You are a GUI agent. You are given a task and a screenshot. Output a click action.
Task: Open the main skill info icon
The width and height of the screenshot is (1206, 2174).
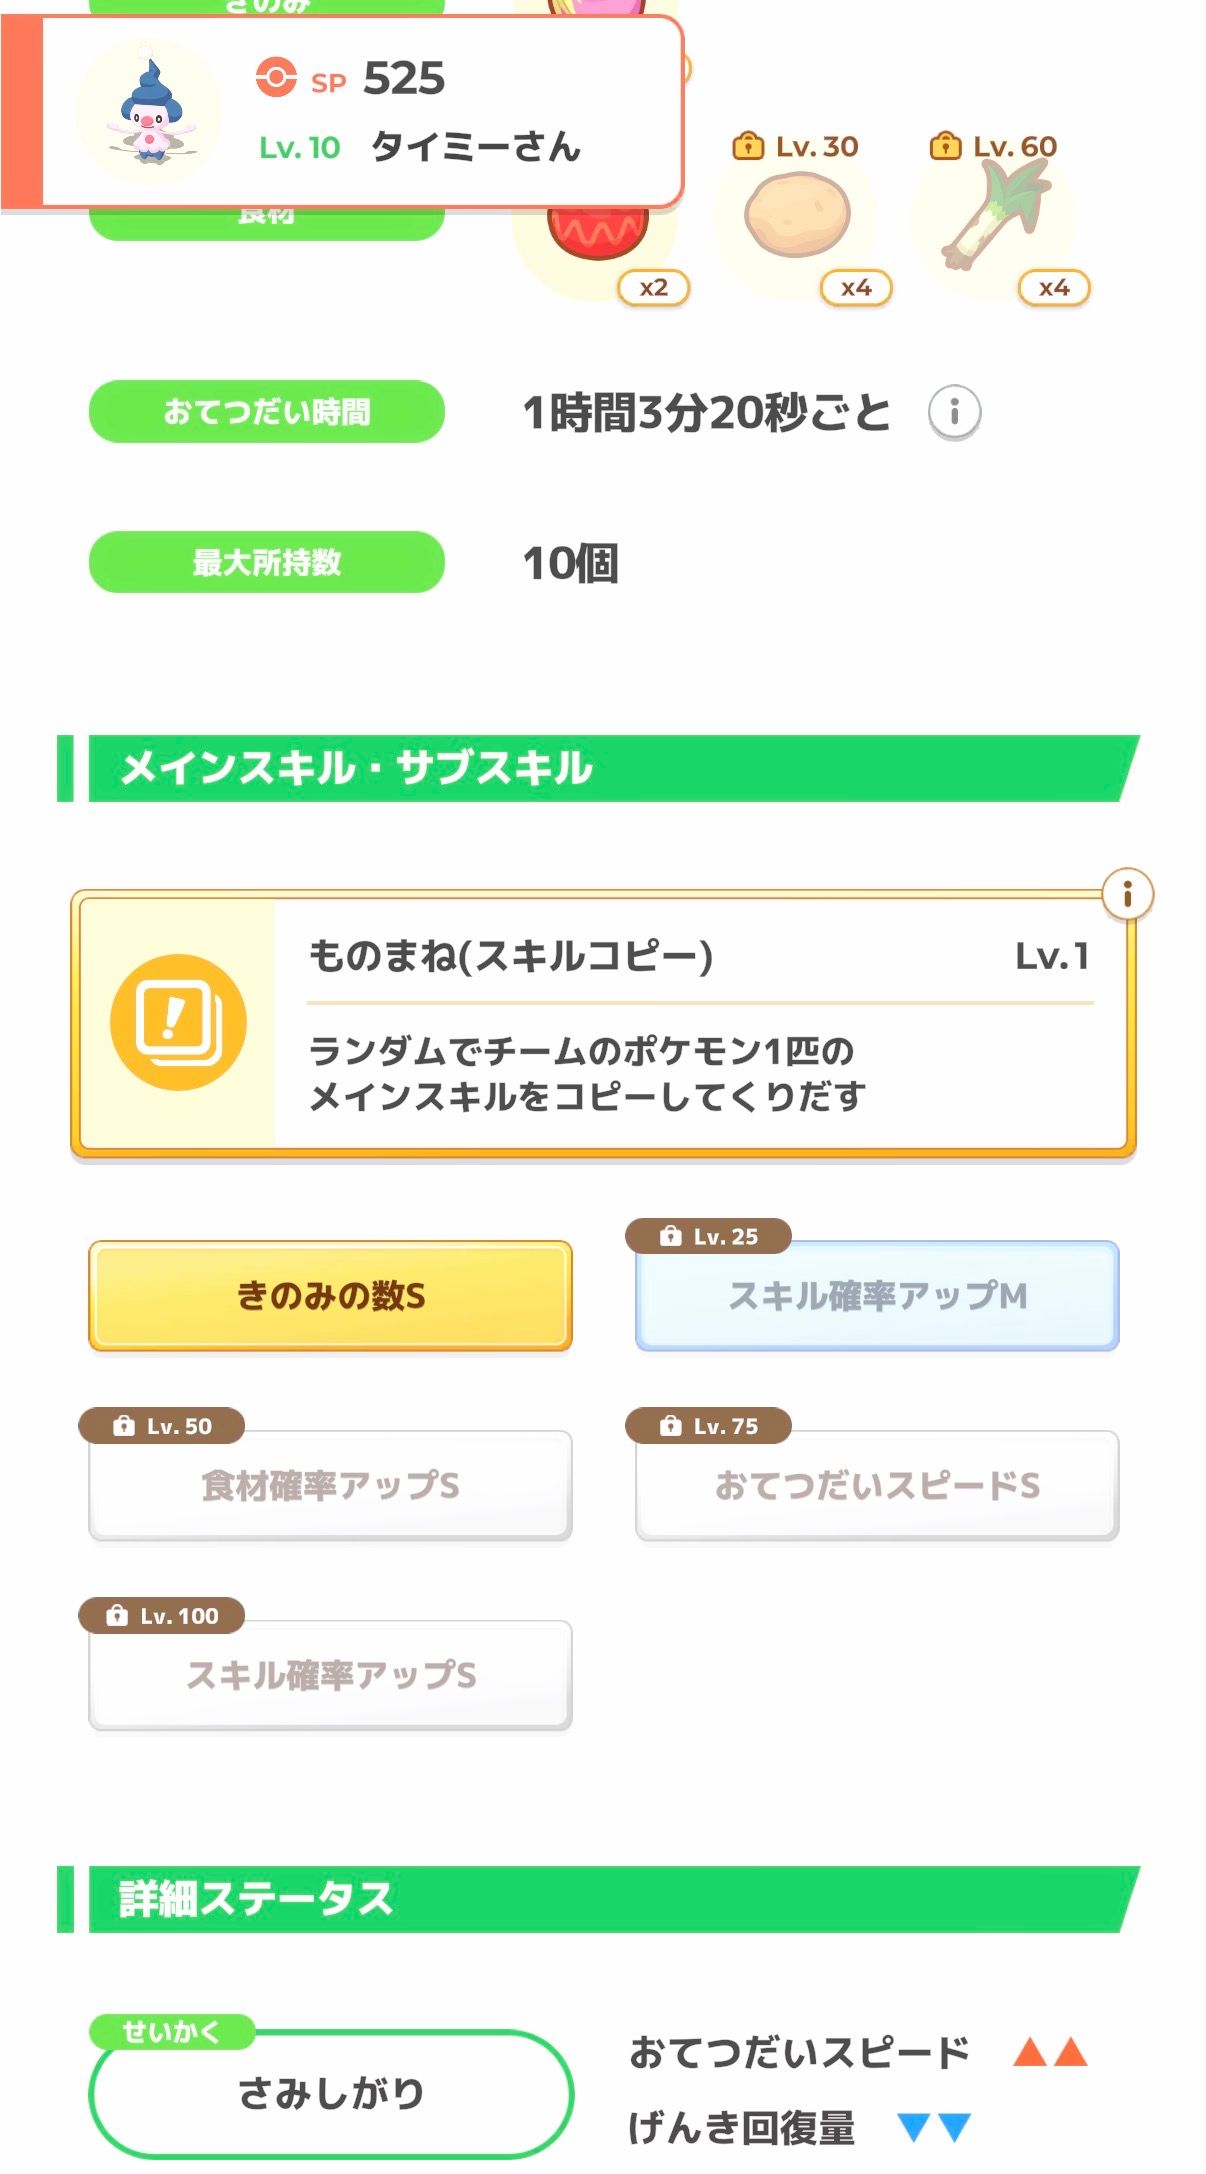pyautogui.click(x=1127, y=894)
